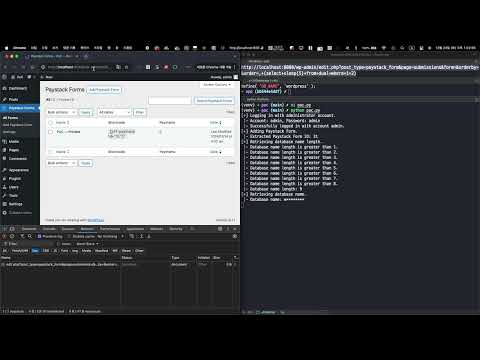The image size is (480, 360).
Task: Open Plugins in WordPress sidebar
Action: (15, 179)
